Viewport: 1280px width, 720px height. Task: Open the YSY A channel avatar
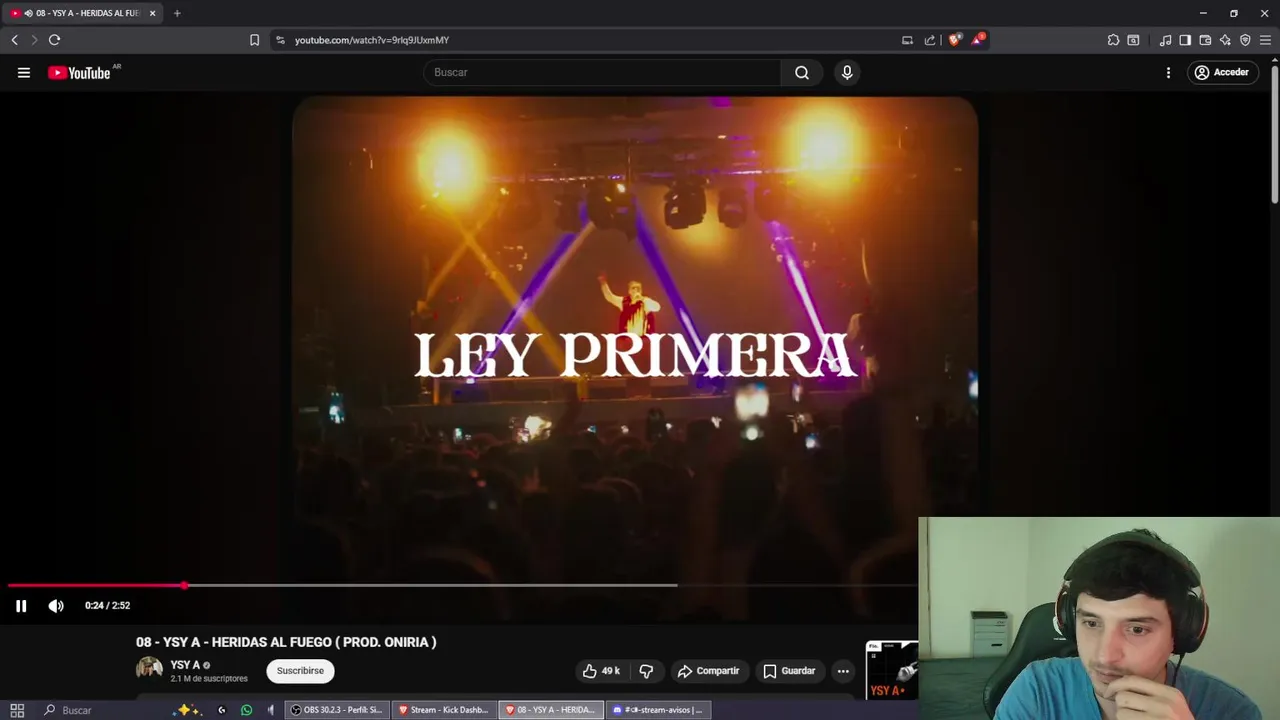coord(149,669)
